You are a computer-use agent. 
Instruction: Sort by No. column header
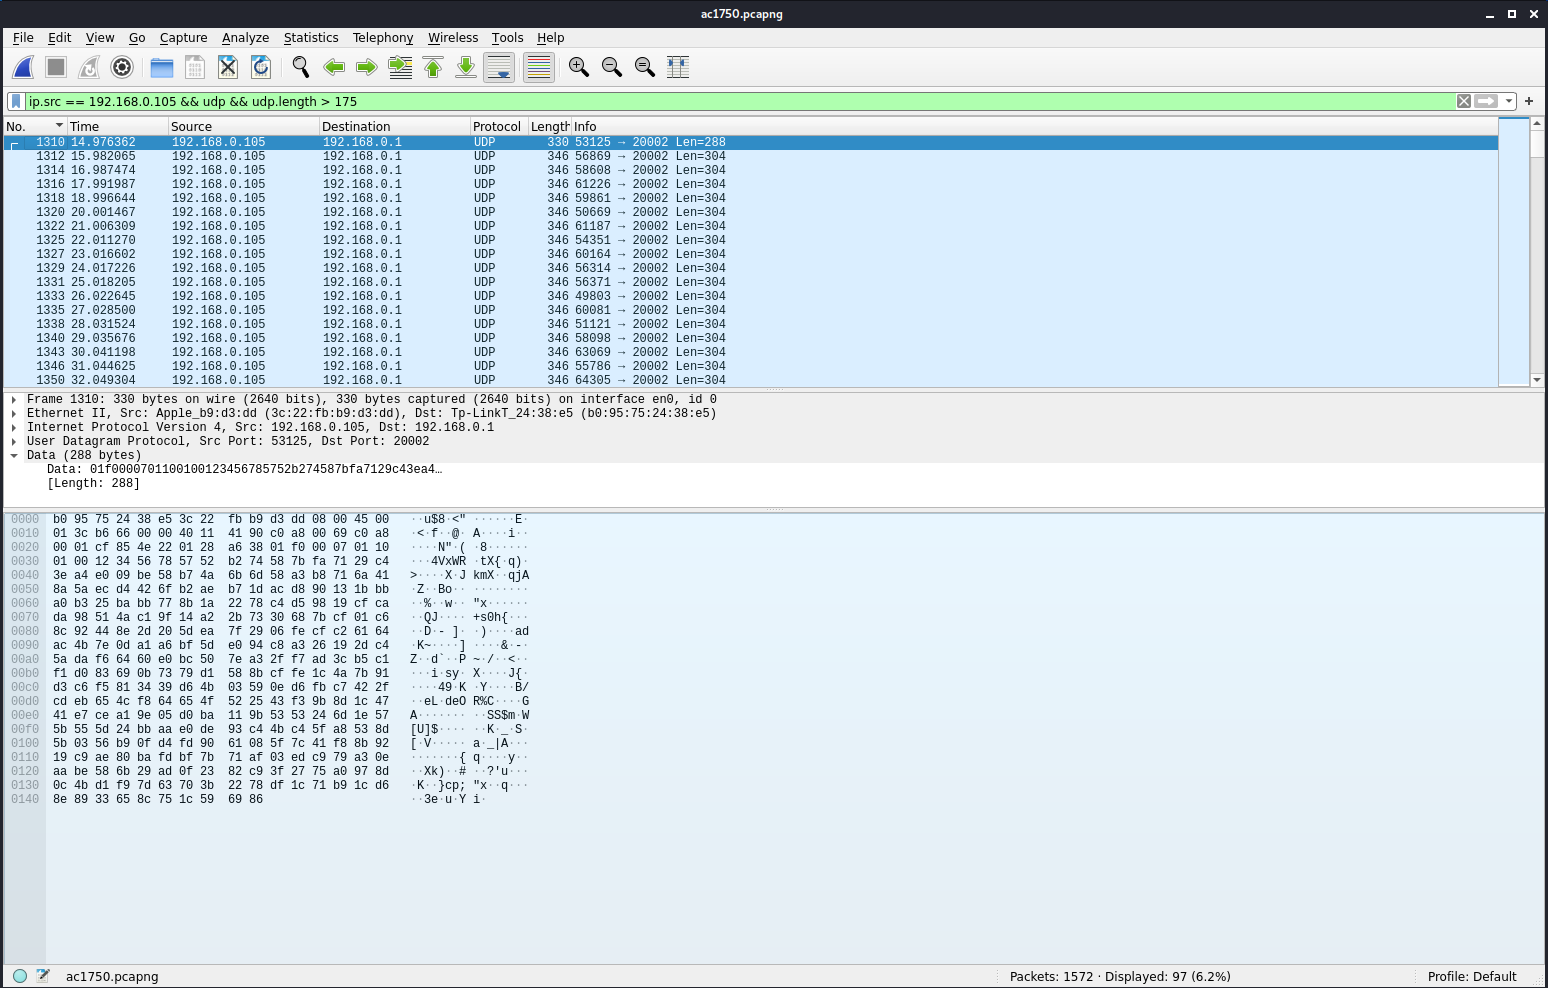tap(35, 126)
